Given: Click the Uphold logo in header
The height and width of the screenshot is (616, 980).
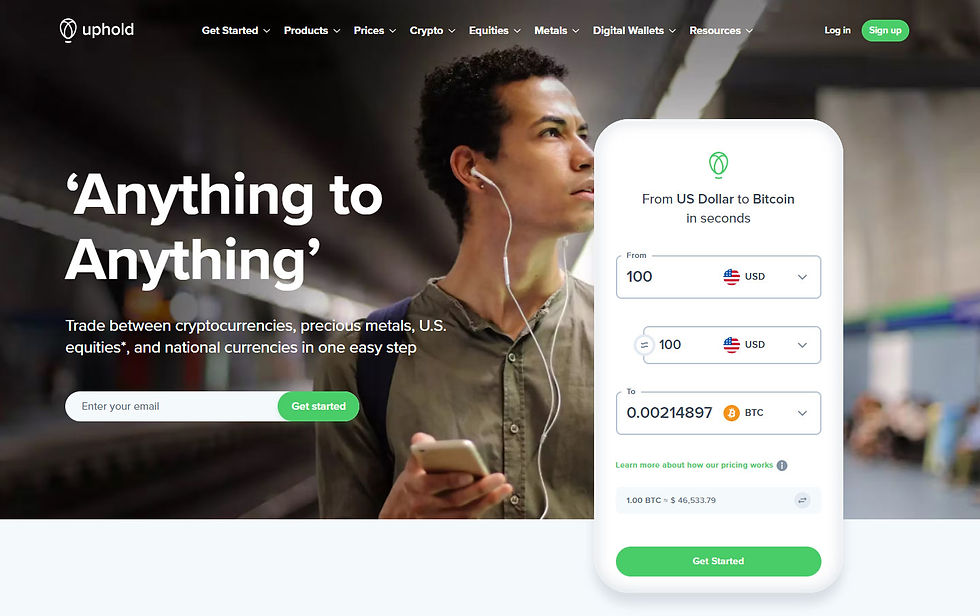Looking at the screenshot, I should point(96,30).
